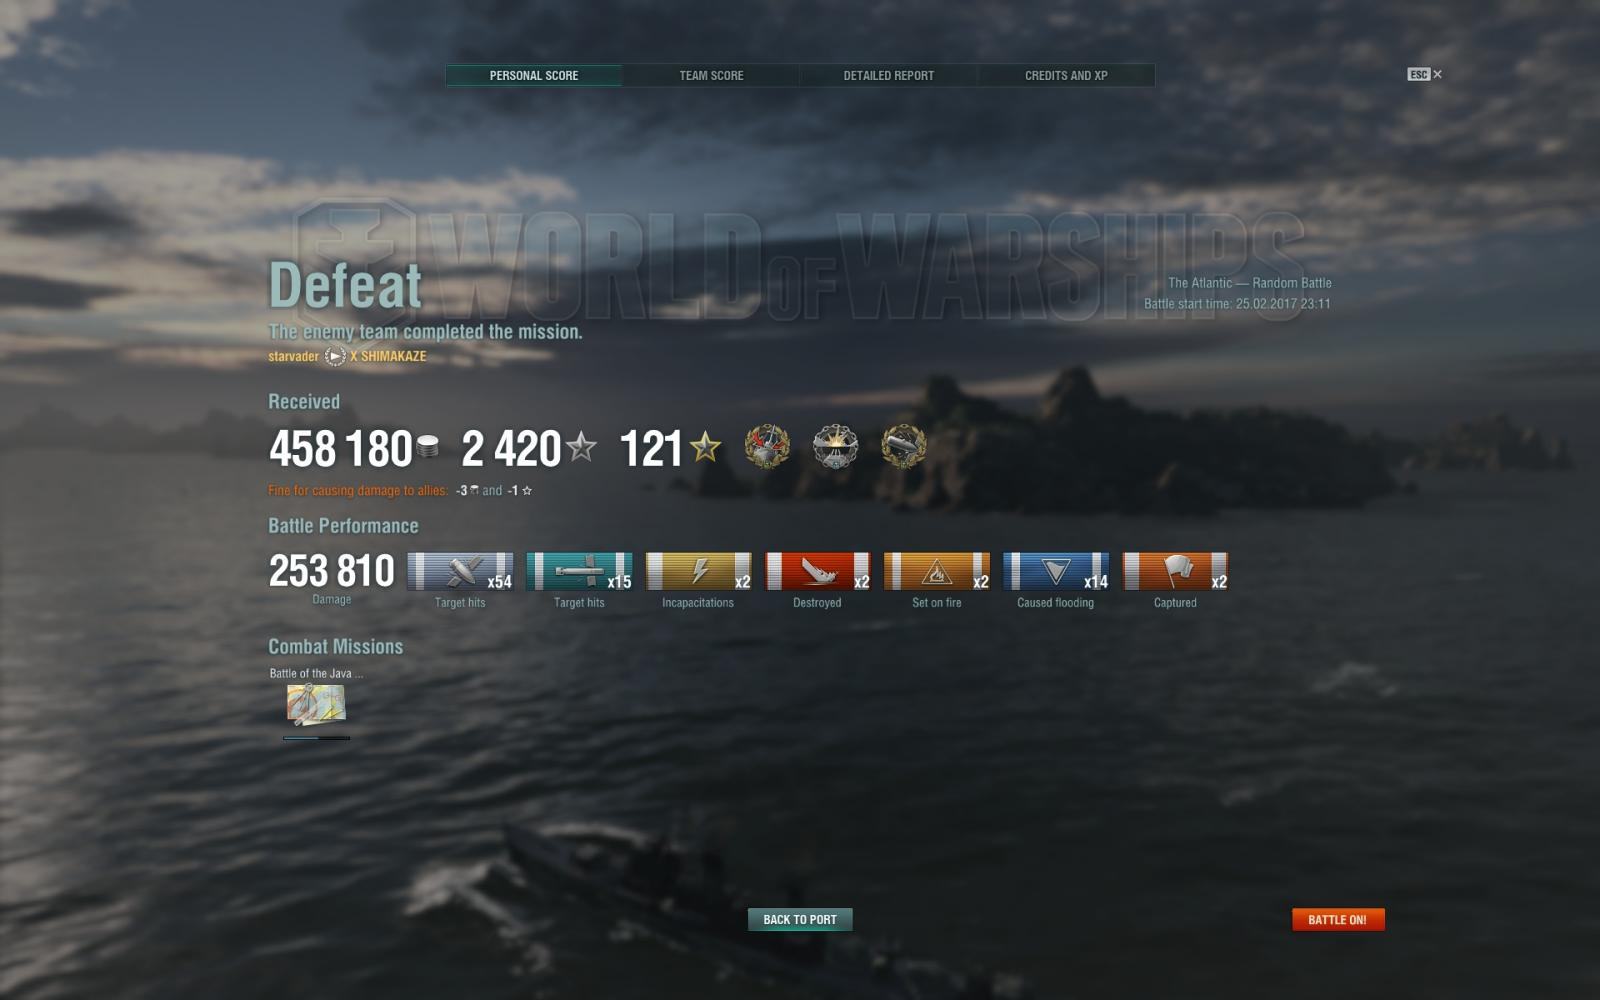Switch to the Team Score tab
Image resolution: width=1600 pixels, height=1000 pixels.
[711, 75]
